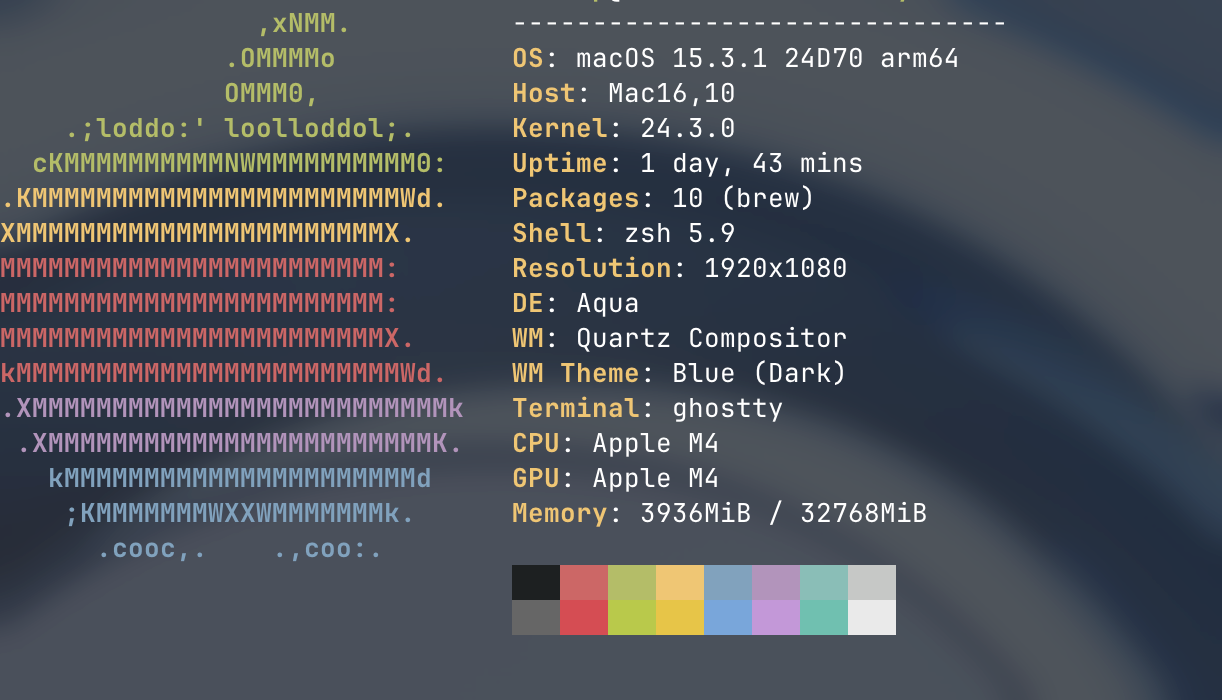Select the "Mac16,10" host value
The width and height of the screenshot is (1222, 700).
tap(672, 93)
